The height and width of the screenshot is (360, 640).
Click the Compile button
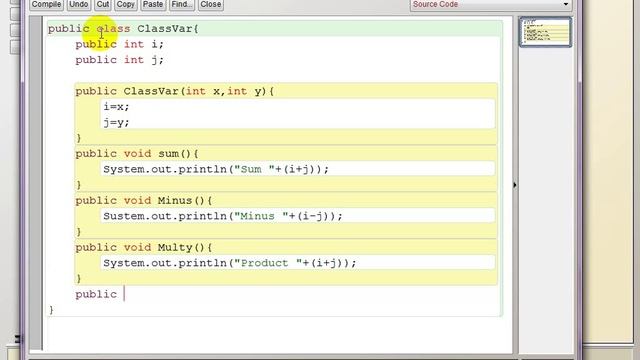click(46, 4)
